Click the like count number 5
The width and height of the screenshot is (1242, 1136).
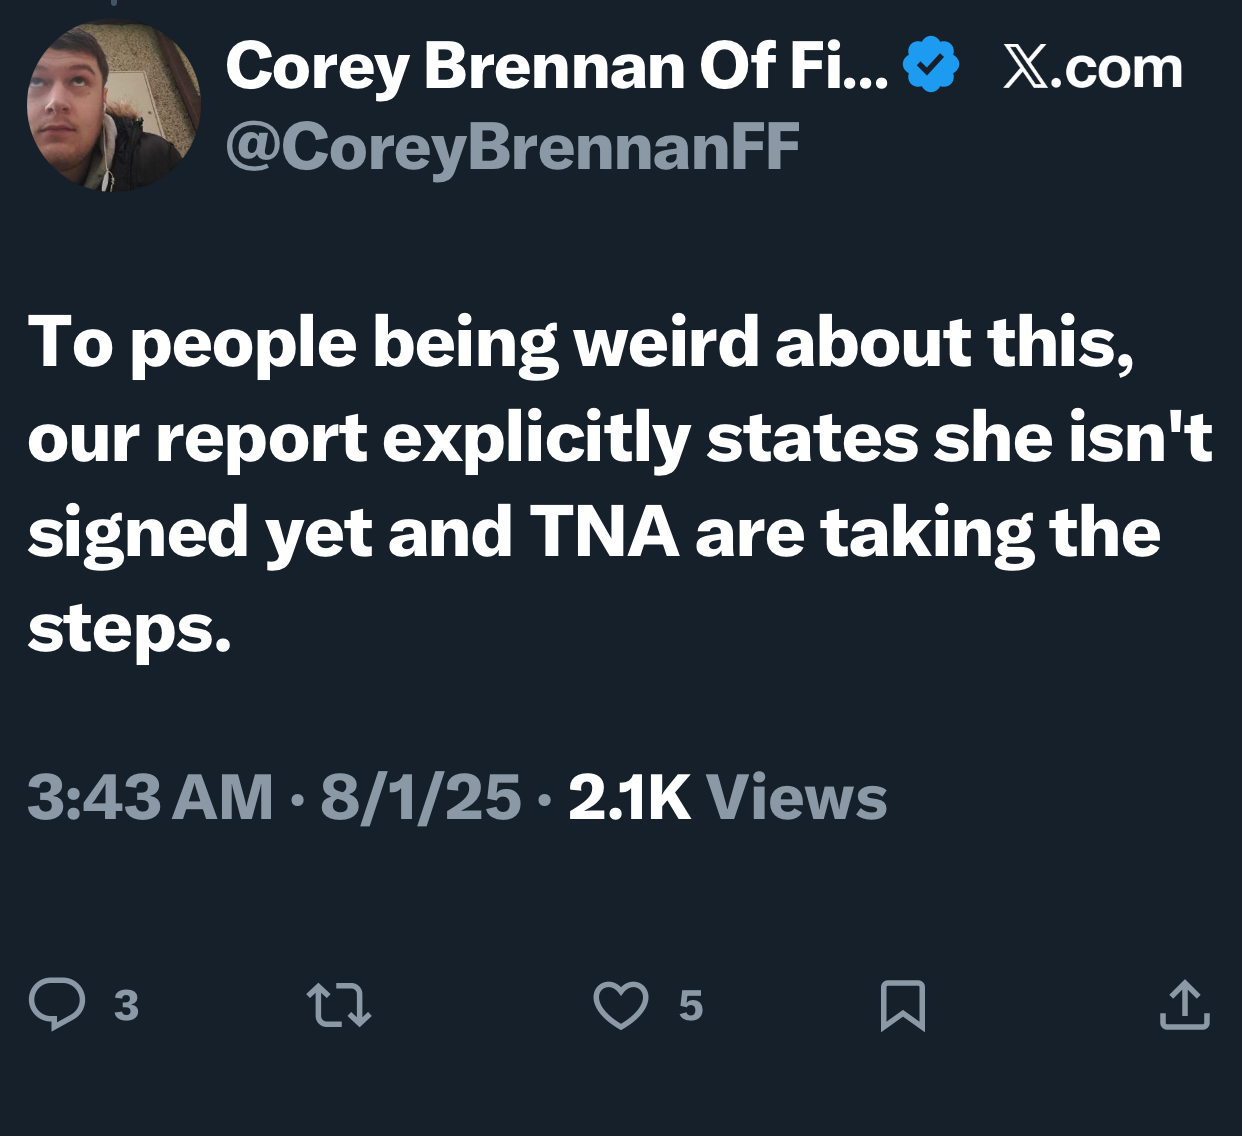[690, 1005]
